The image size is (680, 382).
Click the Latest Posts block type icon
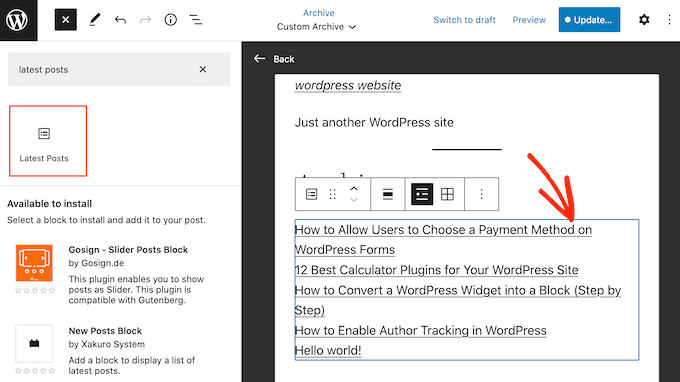(311, 194)
